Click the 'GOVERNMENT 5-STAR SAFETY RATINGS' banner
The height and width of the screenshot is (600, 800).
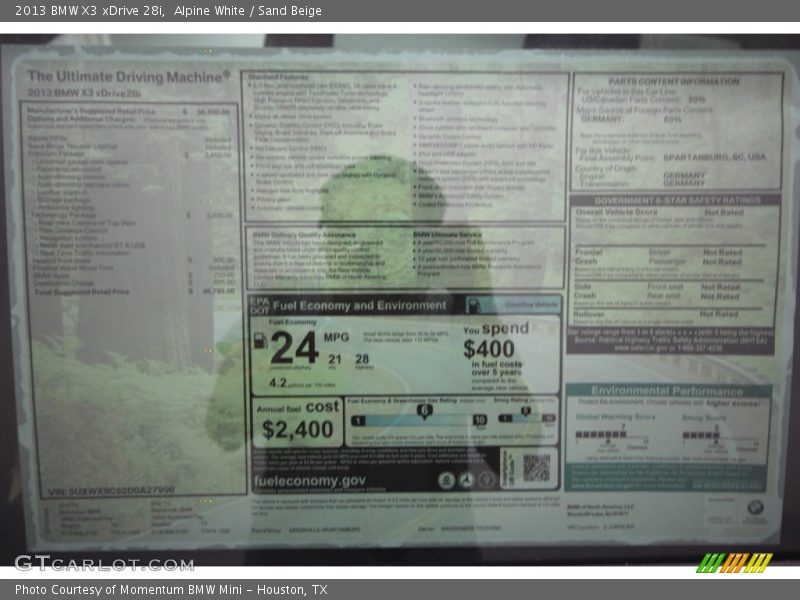(x=678, y=201)
